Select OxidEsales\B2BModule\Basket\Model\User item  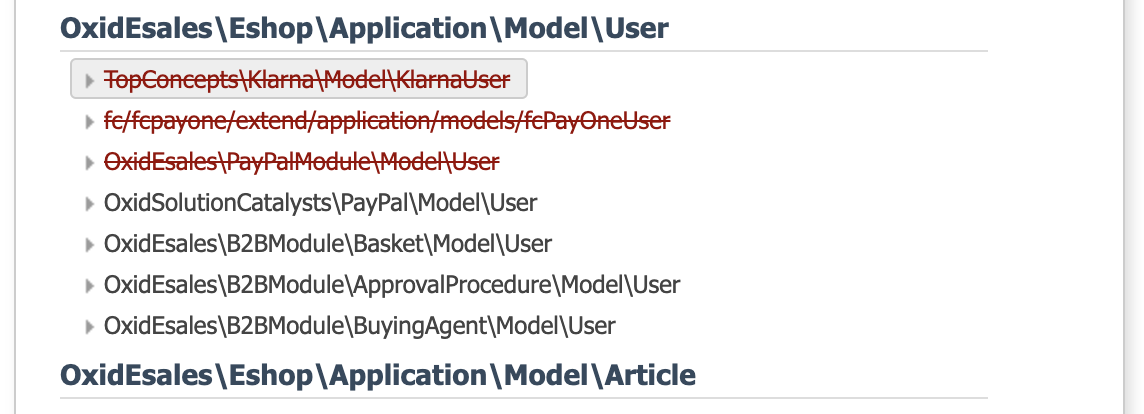coord(327,244)
